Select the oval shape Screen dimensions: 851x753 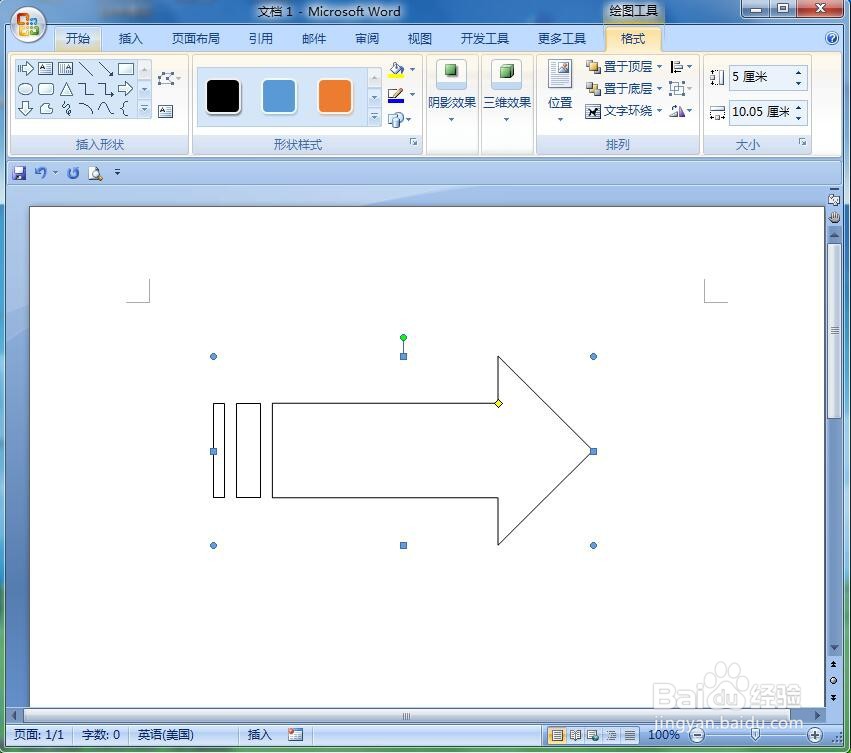coord(26,89)
